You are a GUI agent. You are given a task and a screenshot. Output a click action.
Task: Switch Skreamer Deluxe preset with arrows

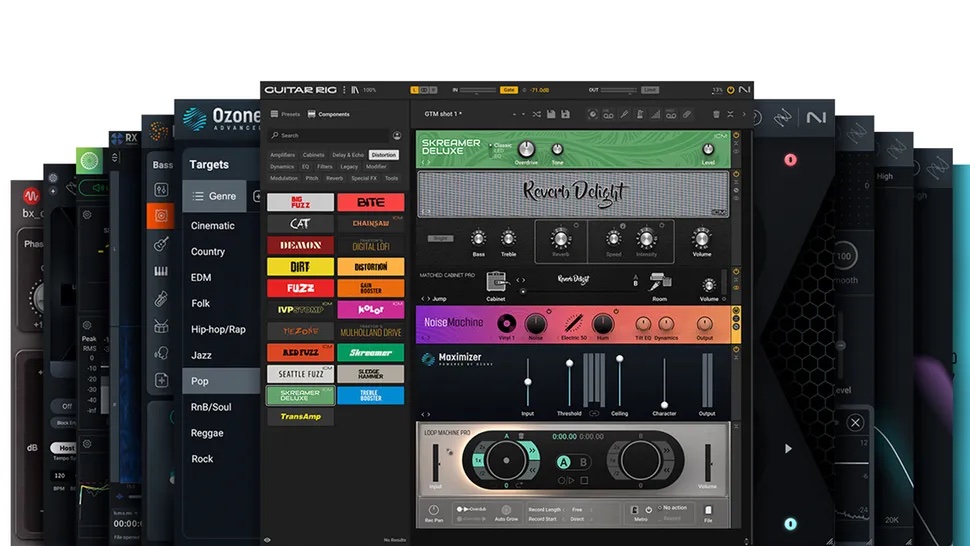(x=426, y=163)
